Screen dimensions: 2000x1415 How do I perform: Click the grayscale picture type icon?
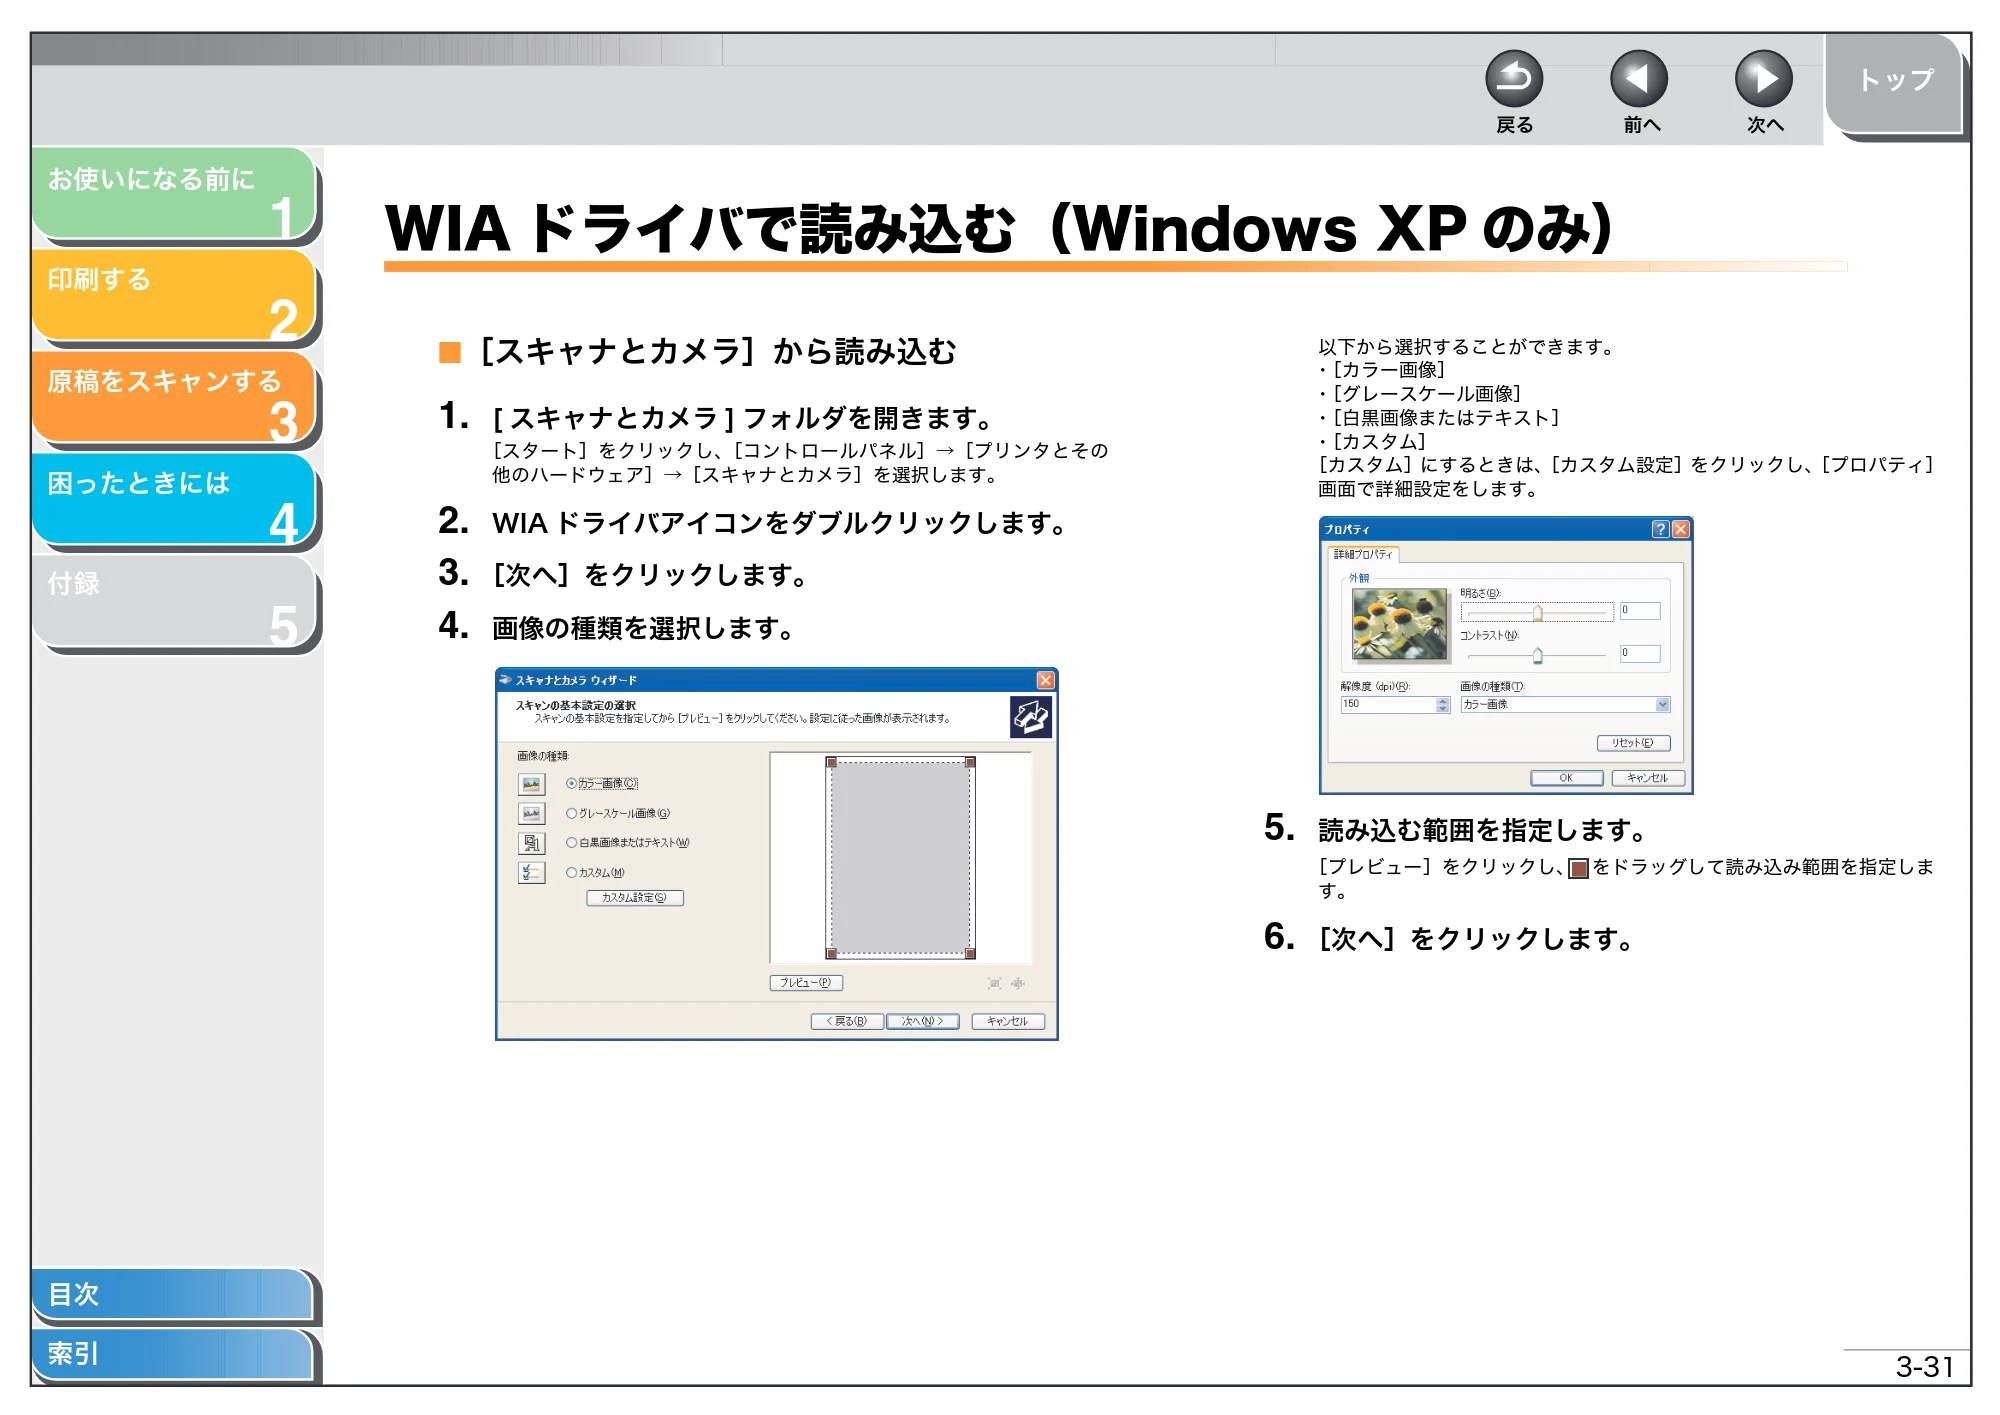pos(531,814)
